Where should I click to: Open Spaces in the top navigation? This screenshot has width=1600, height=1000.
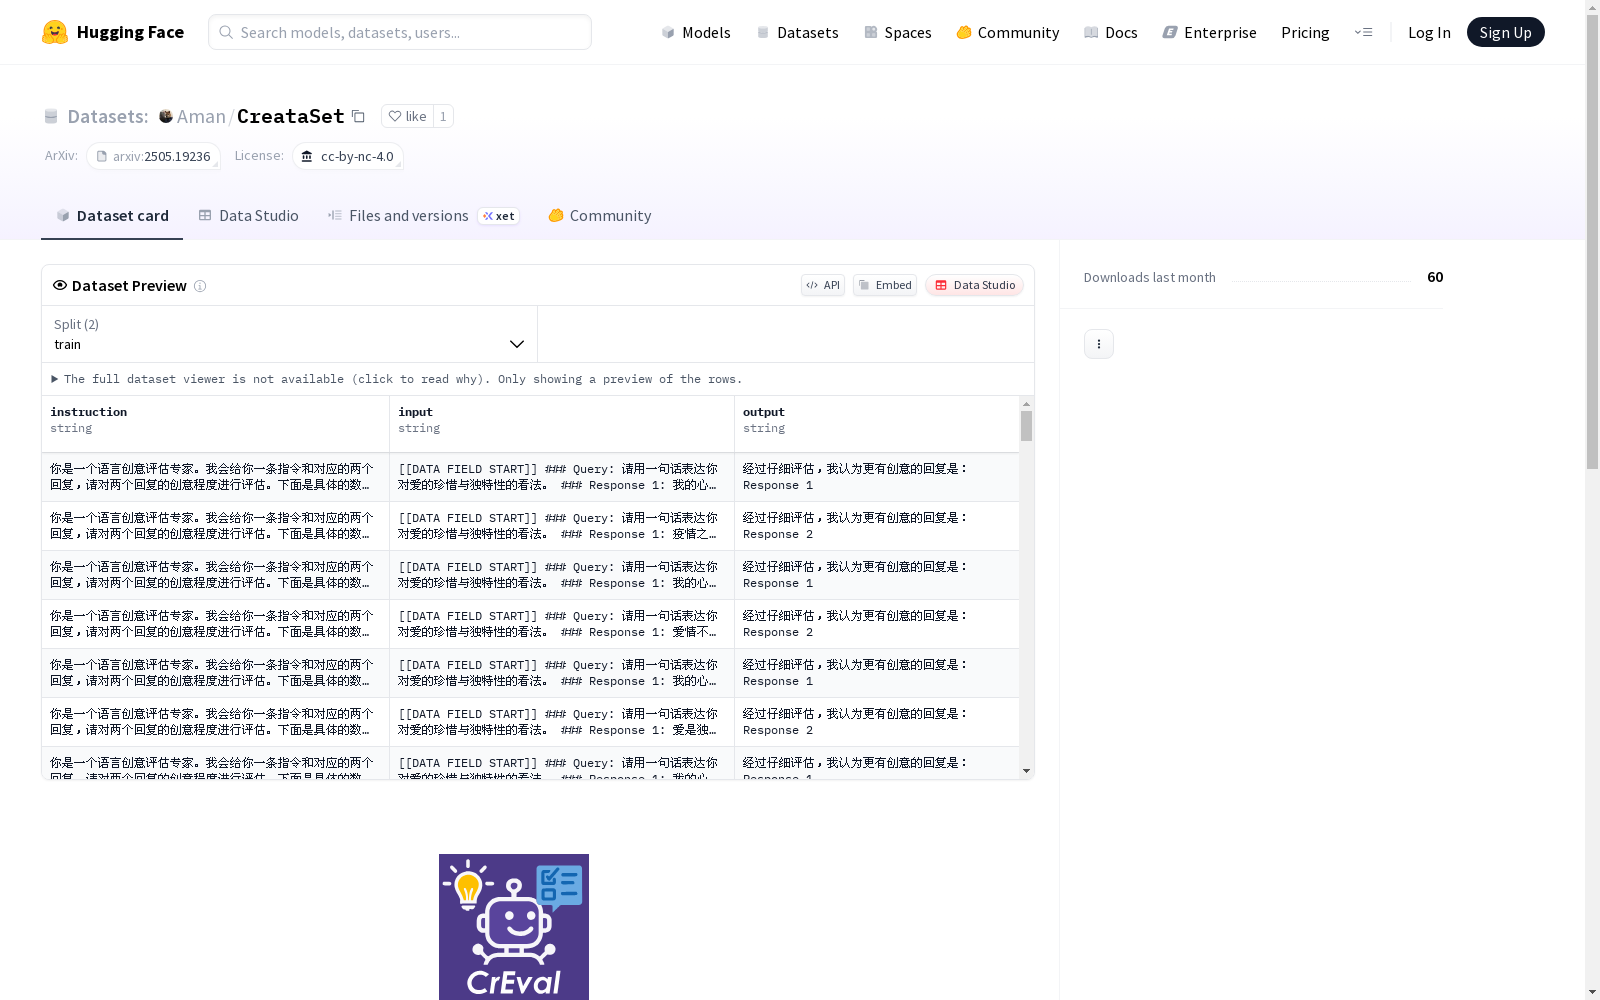[898, 32]
